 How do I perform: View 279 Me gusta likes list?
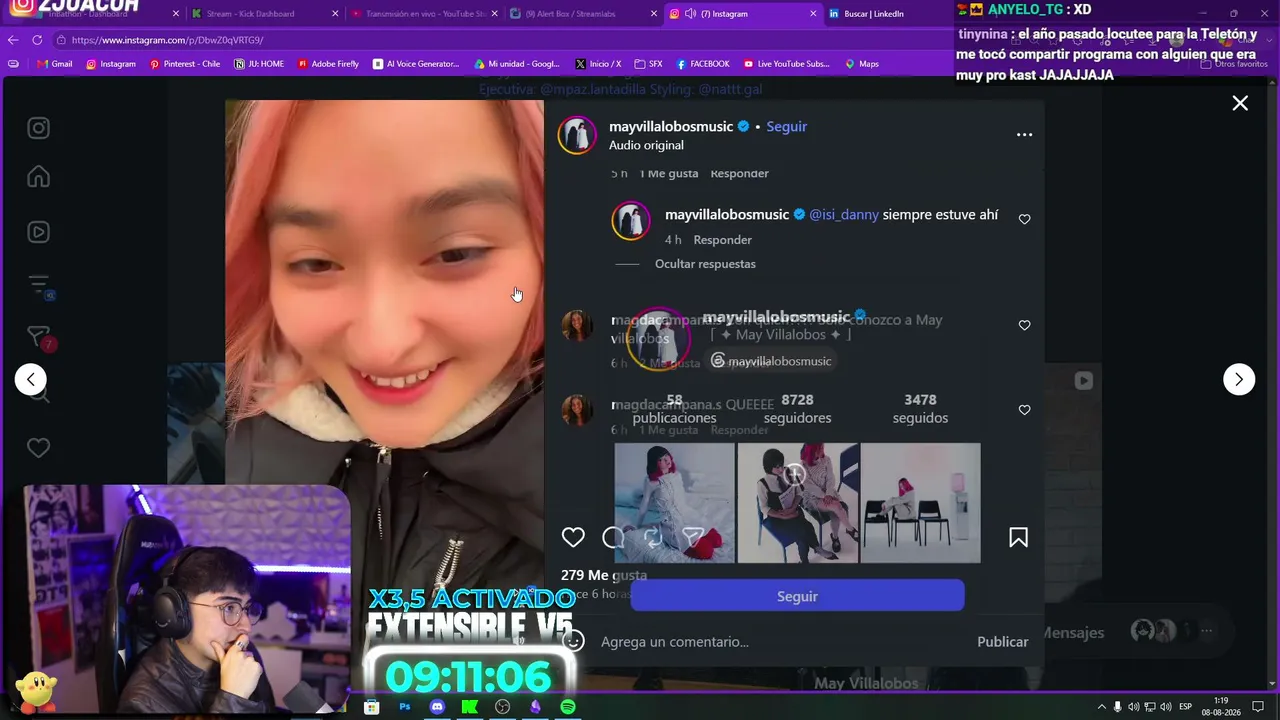click(604, 575)
